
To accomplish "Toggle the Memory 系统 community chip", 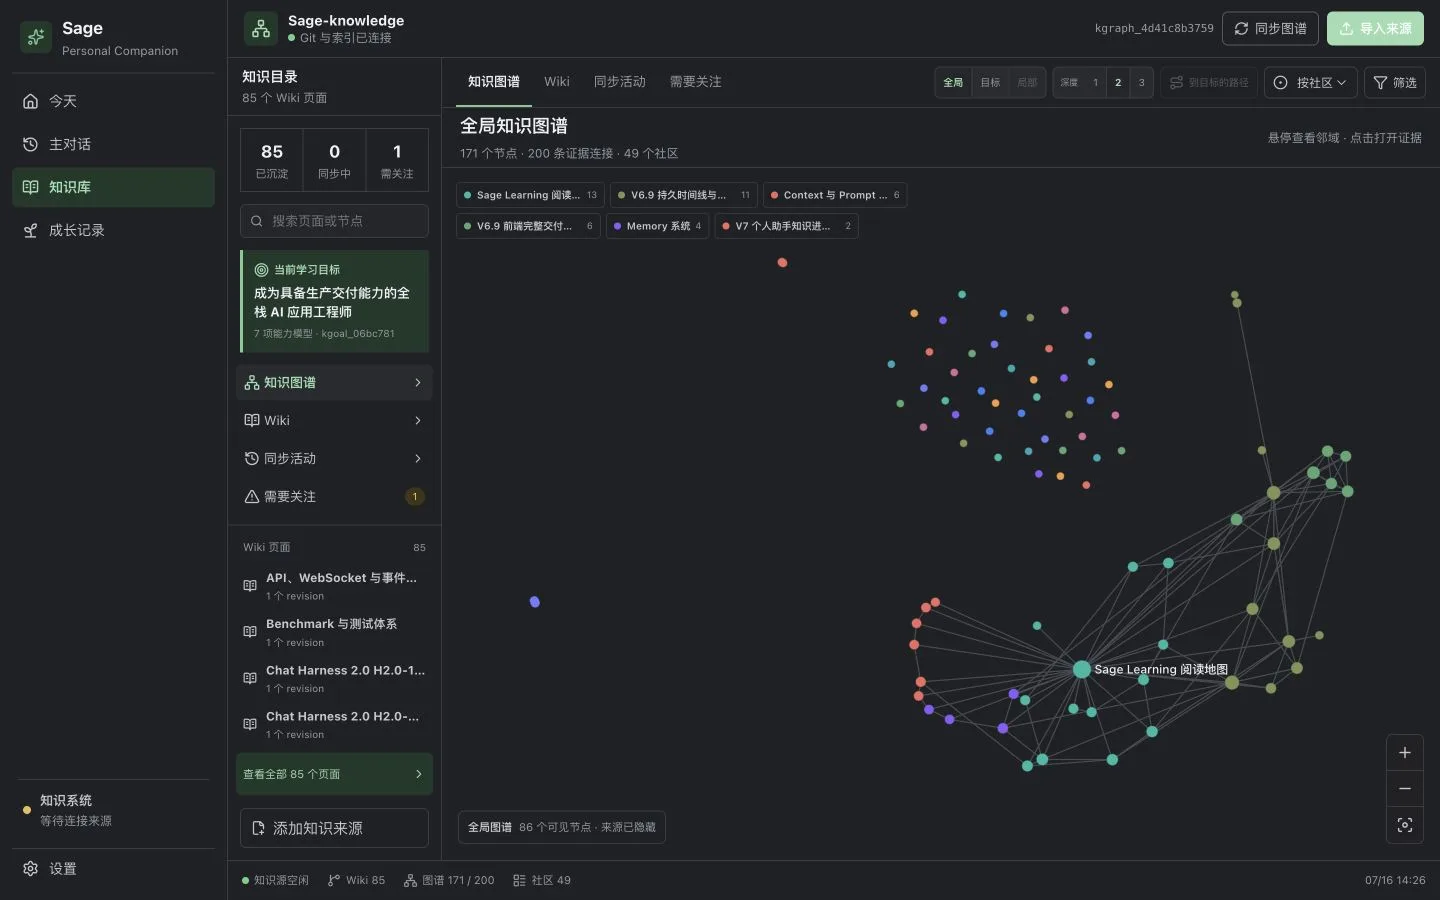I will point(657,226).
